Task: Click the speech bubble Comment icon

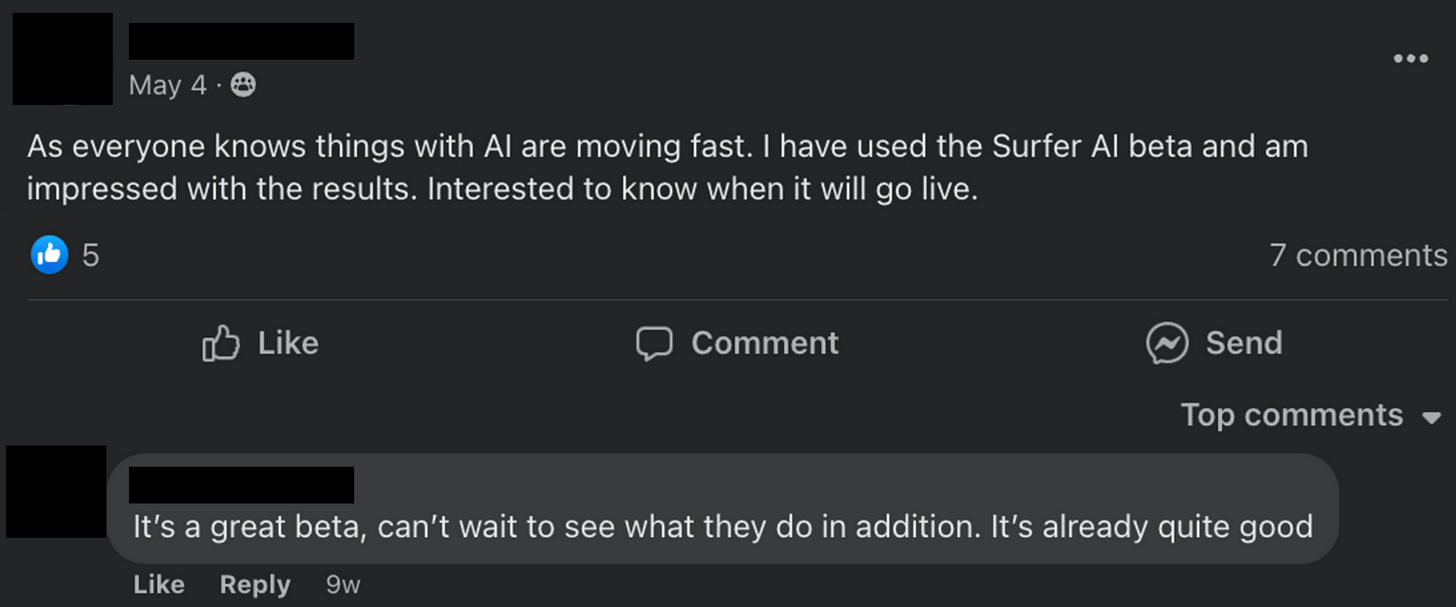Action: [654, 344]
